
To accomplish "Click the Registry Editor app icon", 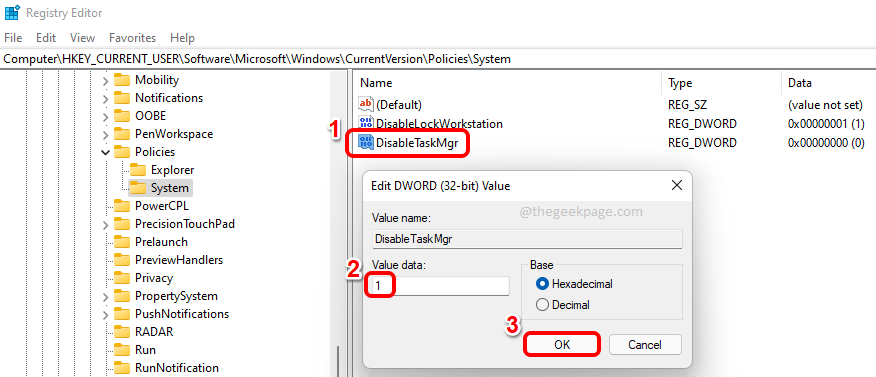I will coord(12,12).
